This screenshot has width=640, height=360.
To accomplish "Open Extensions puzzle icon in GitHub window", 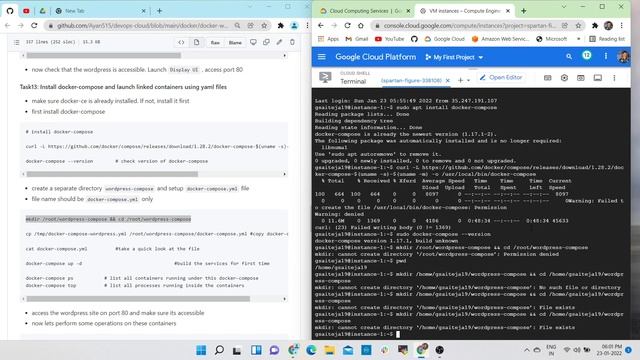I will (280, 25).
